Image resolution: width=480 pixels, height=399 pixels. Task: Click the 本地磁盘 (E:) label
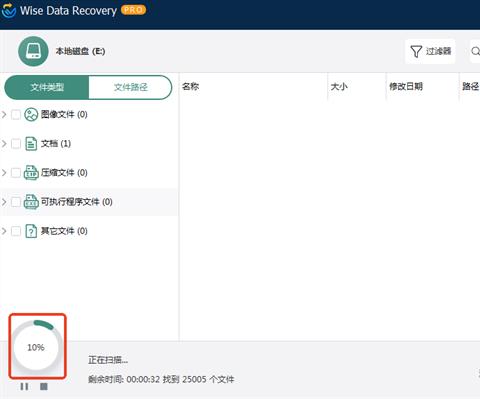[80, 51]
